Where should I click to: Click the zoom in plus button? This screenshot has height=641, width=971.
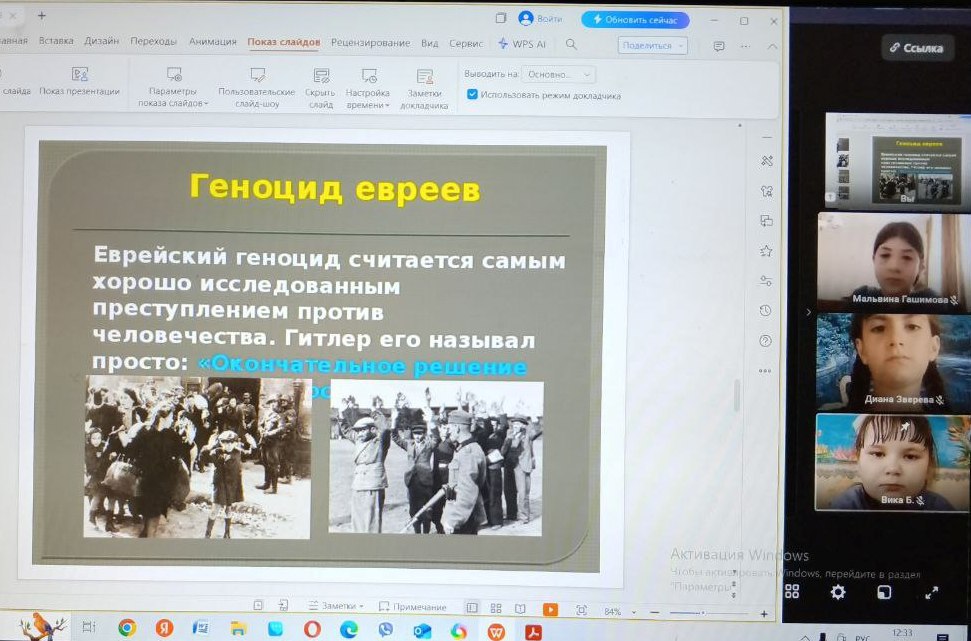(764, 613)
